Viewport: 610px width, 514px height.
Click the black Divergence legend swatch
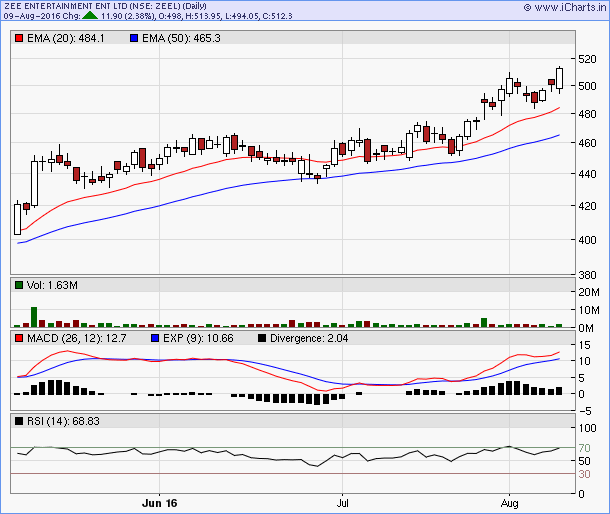(262, 338)
